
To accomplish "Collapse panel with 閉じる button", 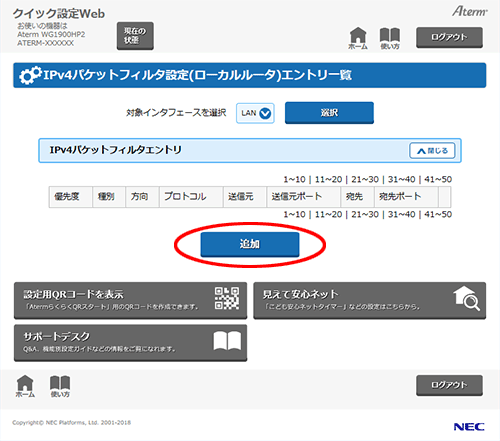I will click(432, 151).
